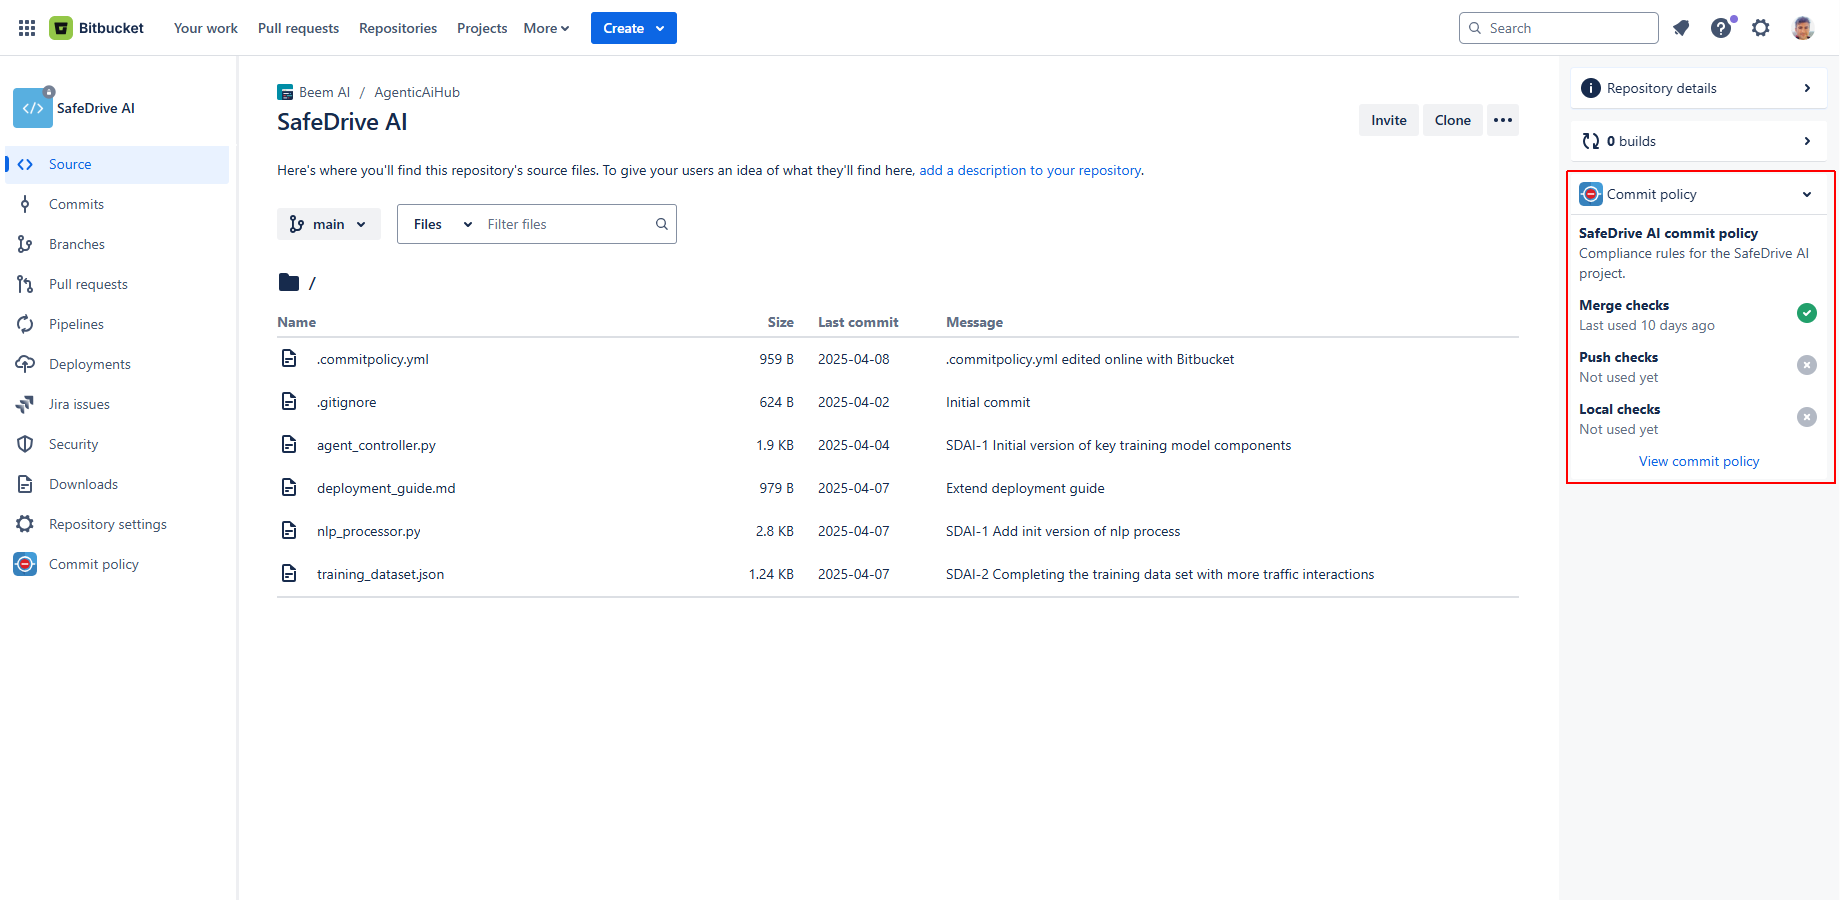This screenshot has height=900, width=1840.
Task: Click the 'Initial commit' message for .gitignore
Action: click(x=988, y=402)
